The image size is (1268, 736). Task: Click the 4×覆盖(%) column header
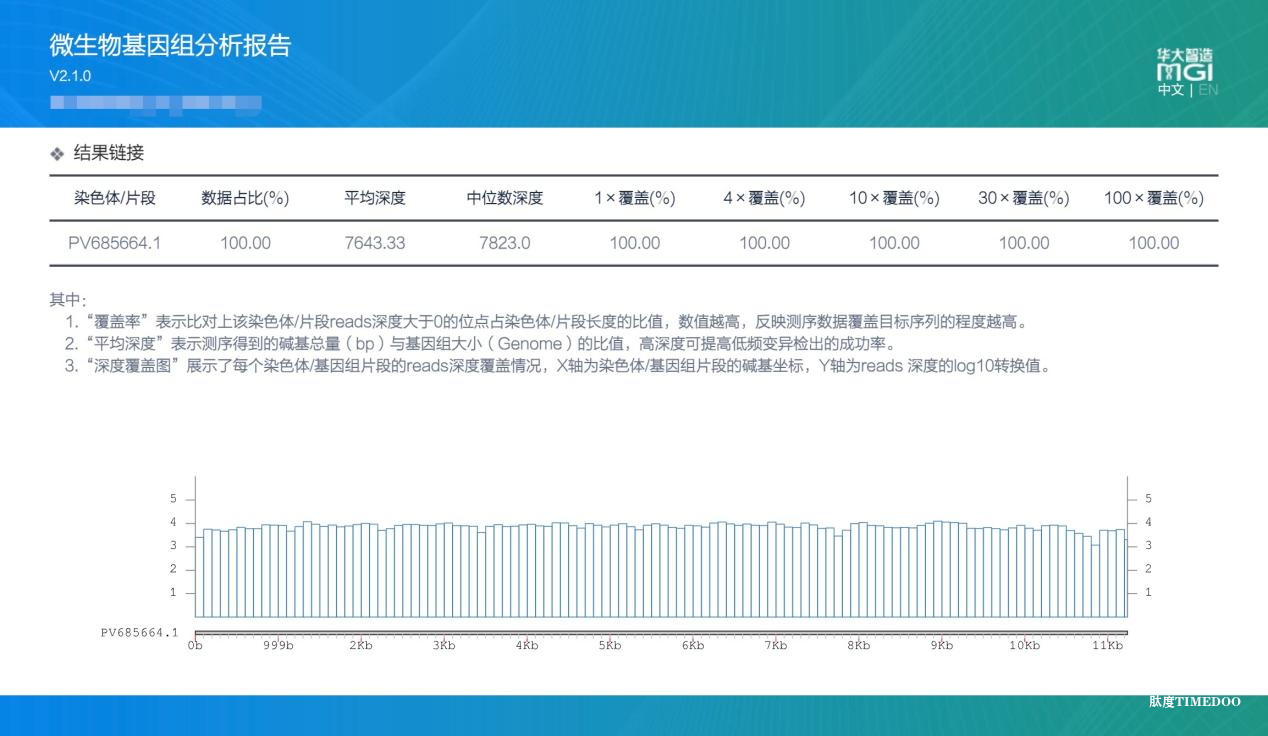point(764,198)
